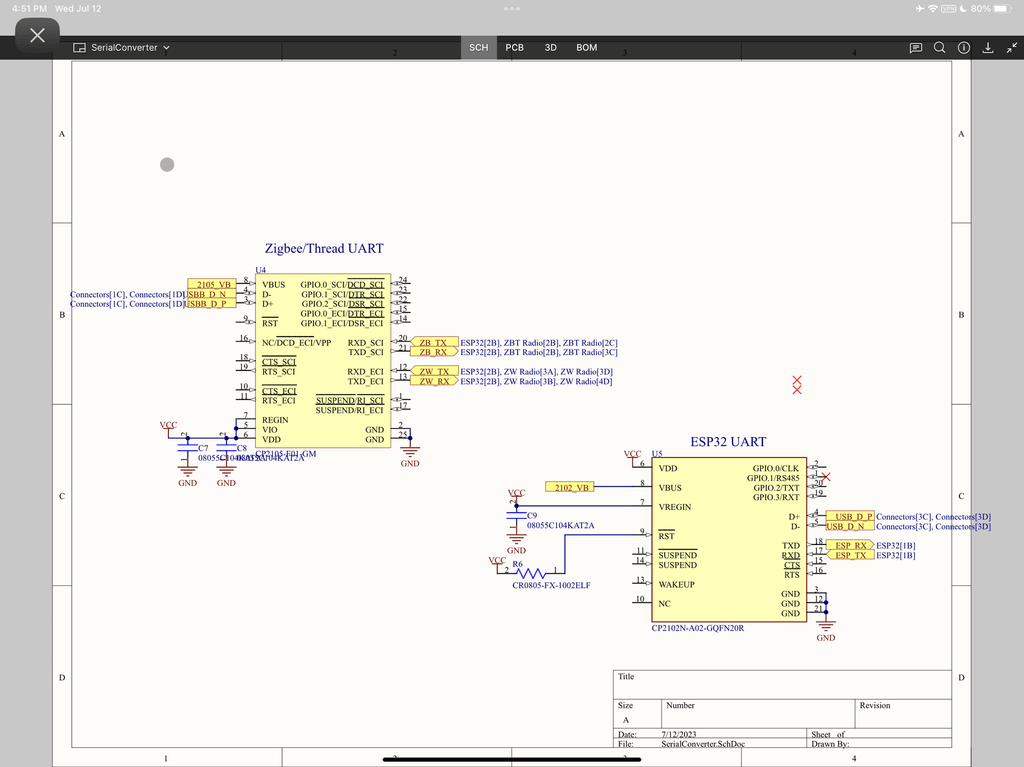Image resolution: width=1024 pixels, height=767 pixels.
Task: Switch to the PCB tab
Action: pos(515,48)
